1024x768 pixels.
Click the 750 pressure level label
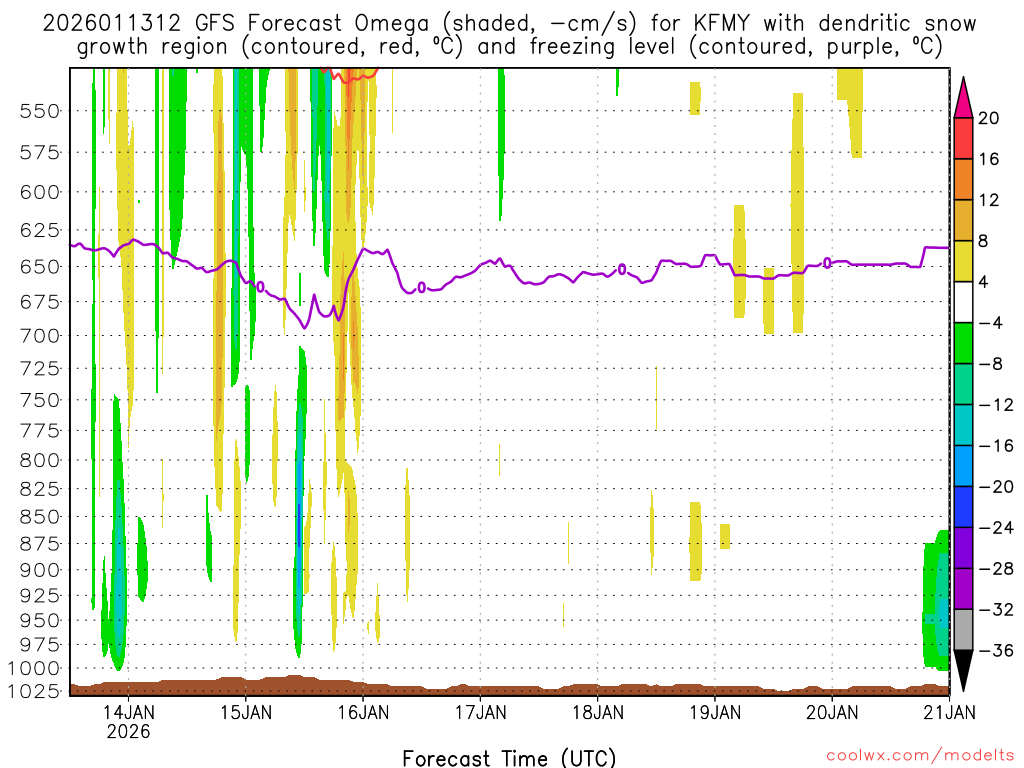tap(39, 400)
